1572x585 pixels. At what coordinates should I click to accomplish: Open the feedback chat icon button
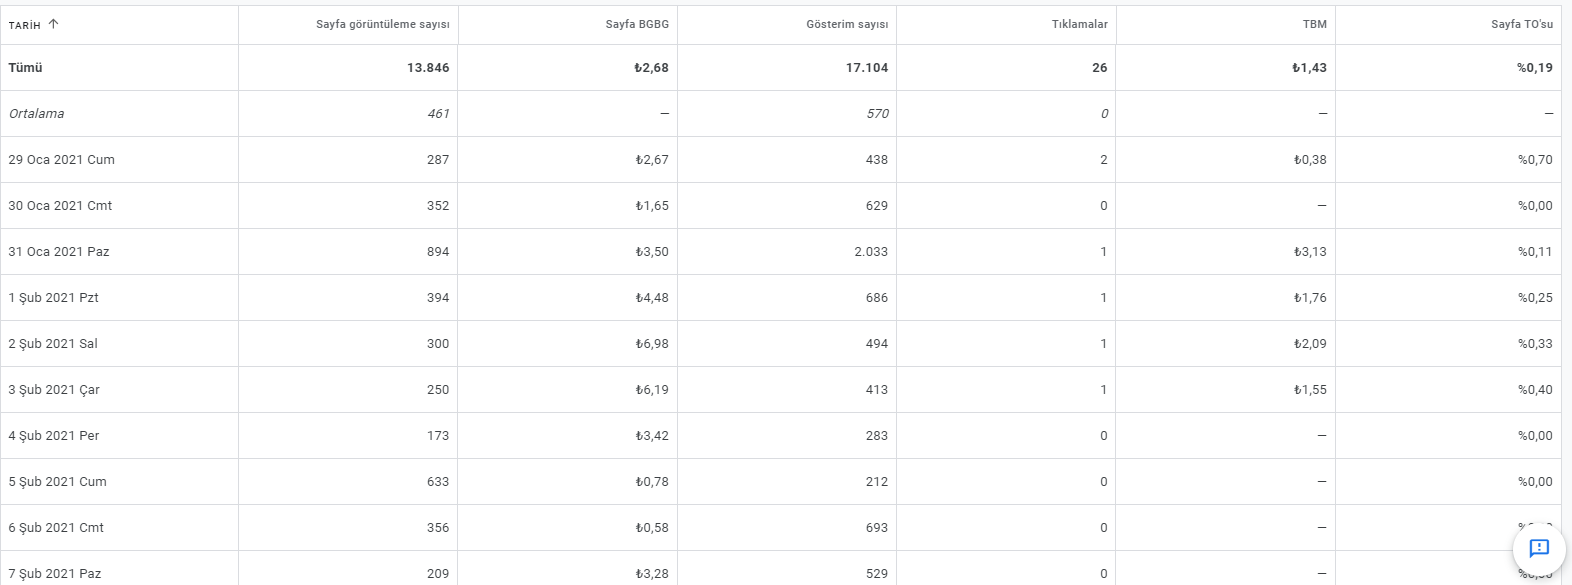(x=1539, y=548)
